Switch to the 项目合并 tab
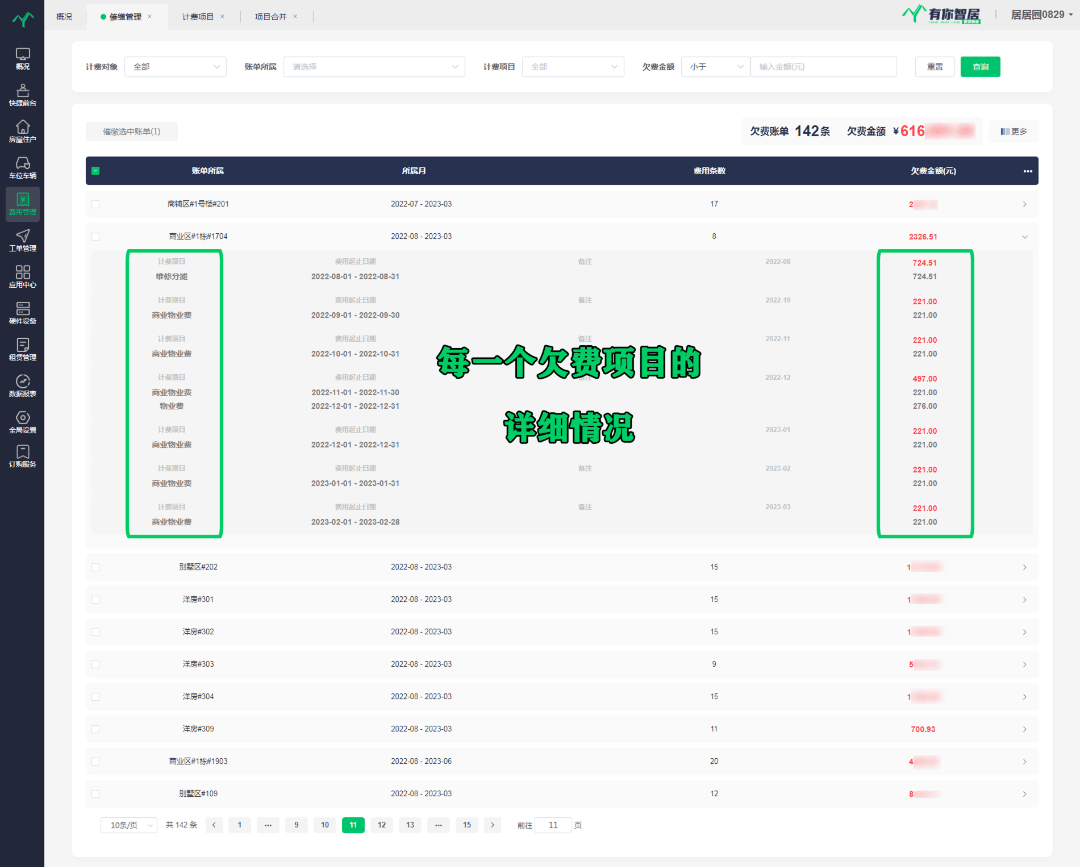 (271, 17)
